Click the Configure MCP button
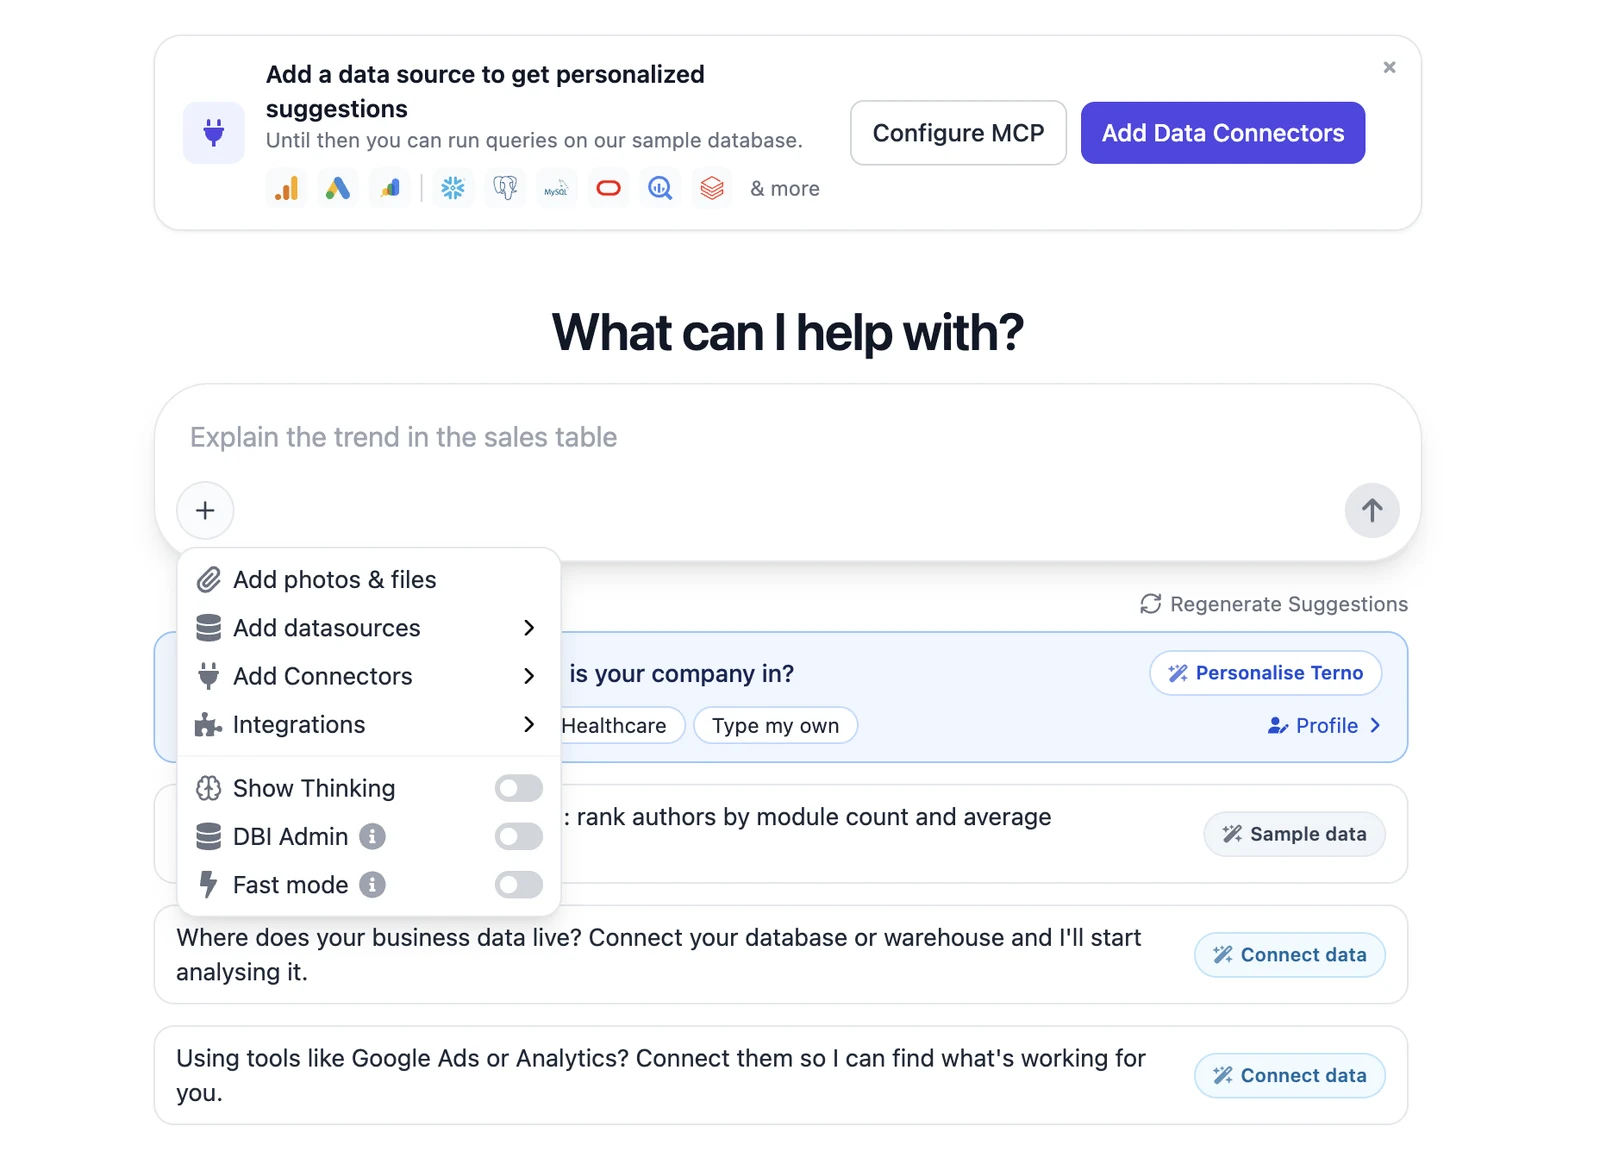Image resolution: width=1600 pixels, height=1164 pixels. pyautogui.click(x=958, y=133)
